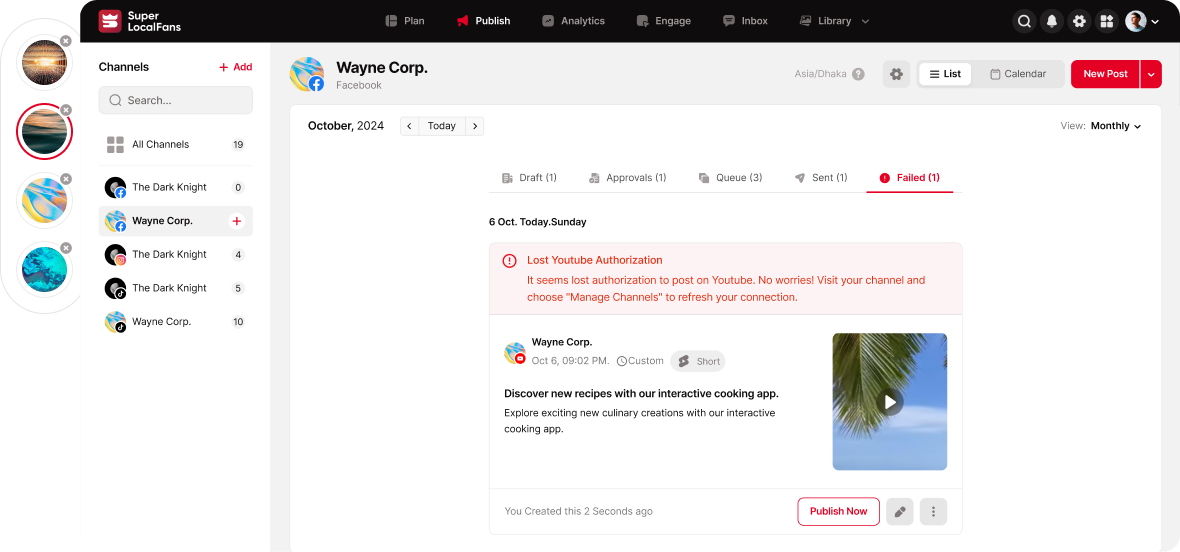Open the three-dot more options on post
The width and height of the screenshot is (1180, 552).
click(x=933, y=511)
